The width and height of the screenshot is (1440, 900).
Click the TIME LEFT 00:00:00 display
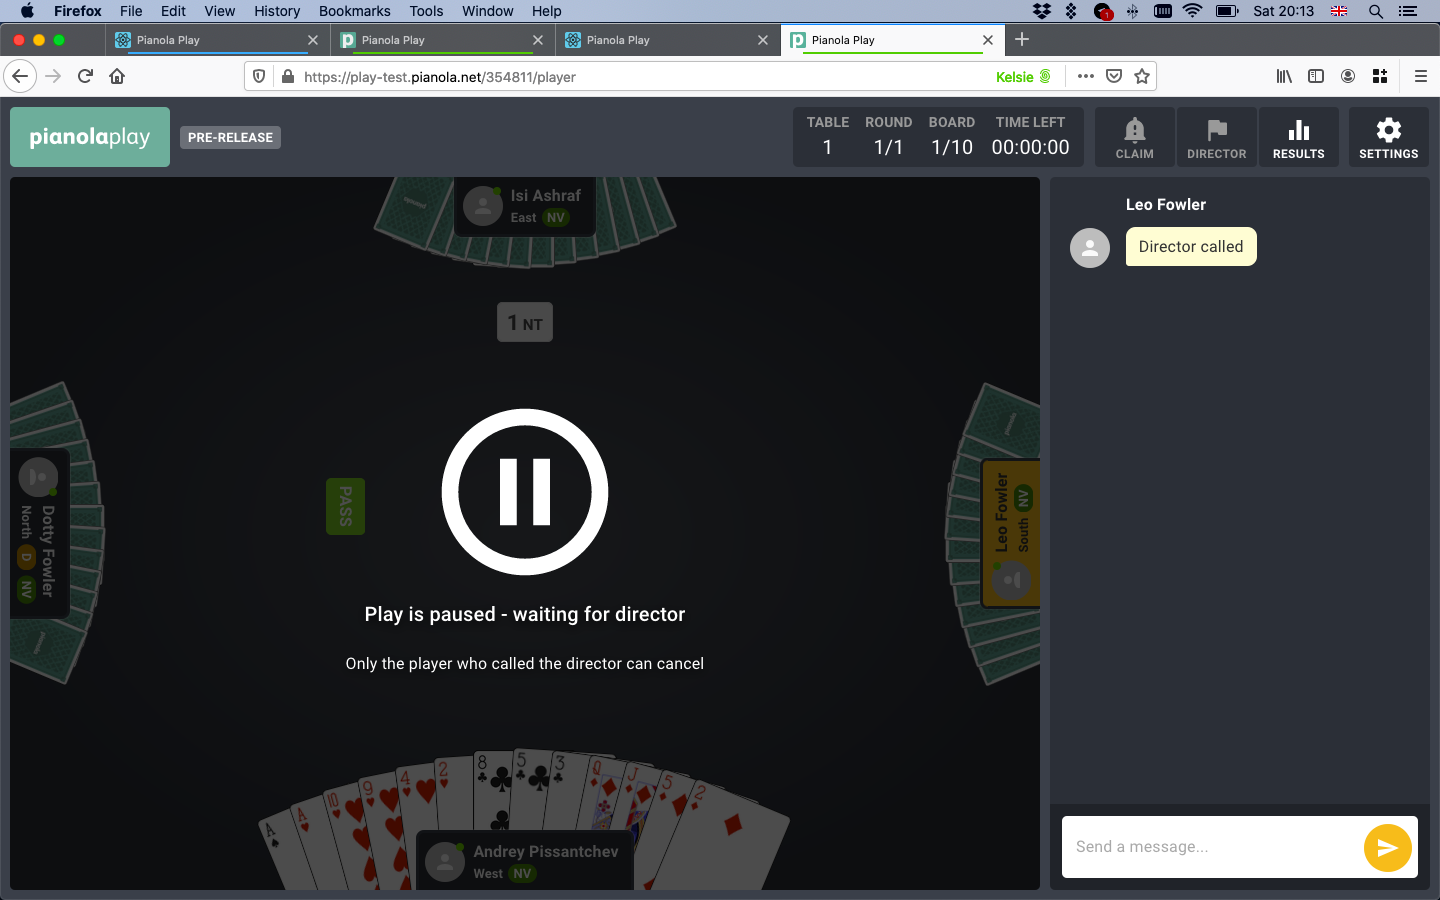[1030, 136]
